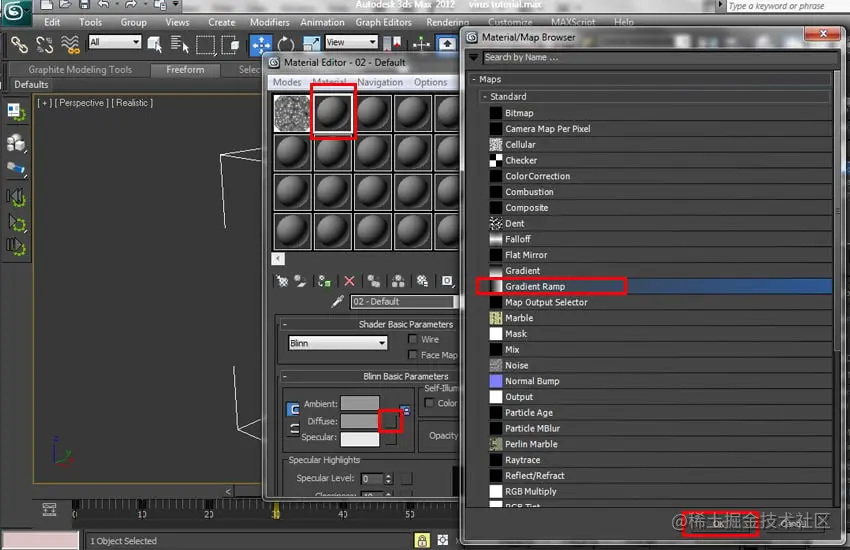The image size is (850, 550).
Task: Toggle the Ambient-Diffuse map lock button
Action: (x=405, y=410)
